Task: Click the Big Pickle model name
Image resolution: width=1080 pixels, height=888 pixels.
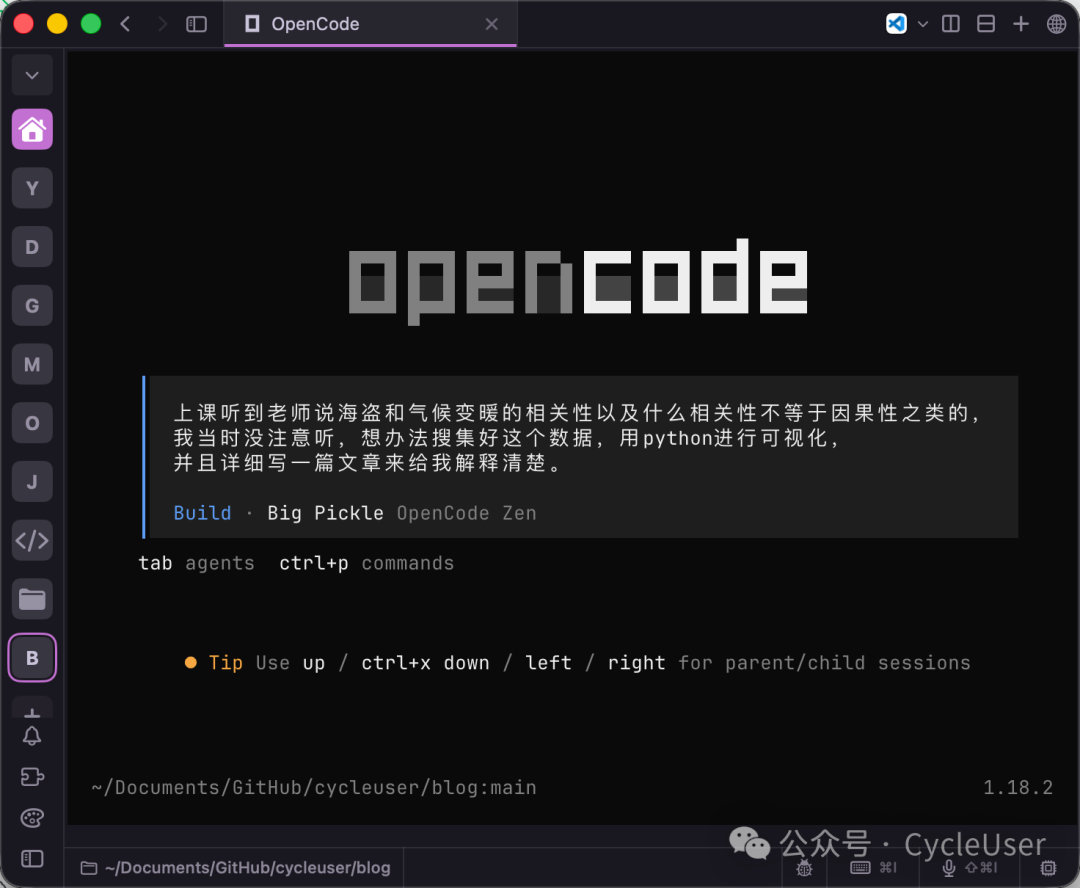Action: point(325,513)
